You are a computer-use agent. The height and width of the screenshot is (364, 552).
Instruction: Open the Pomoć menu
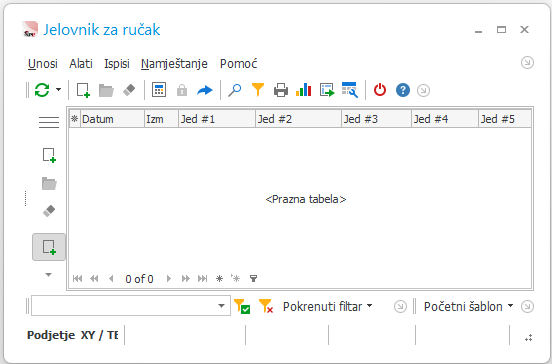(238, 64)
